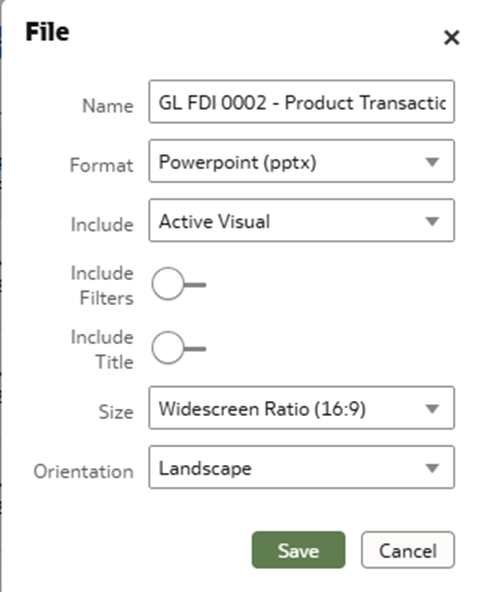The image size is (480, 592).
Task: Click the Size dropdown arrow icon
Action: 432,409
